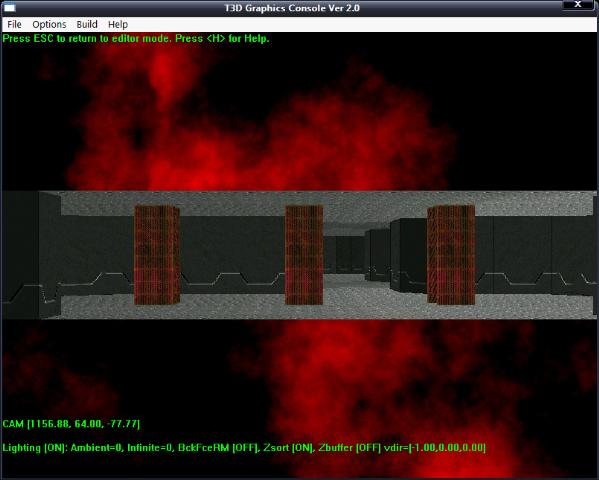Select the left red brick pillar
The image size is (599, 480).
click(x=157, y=255)
